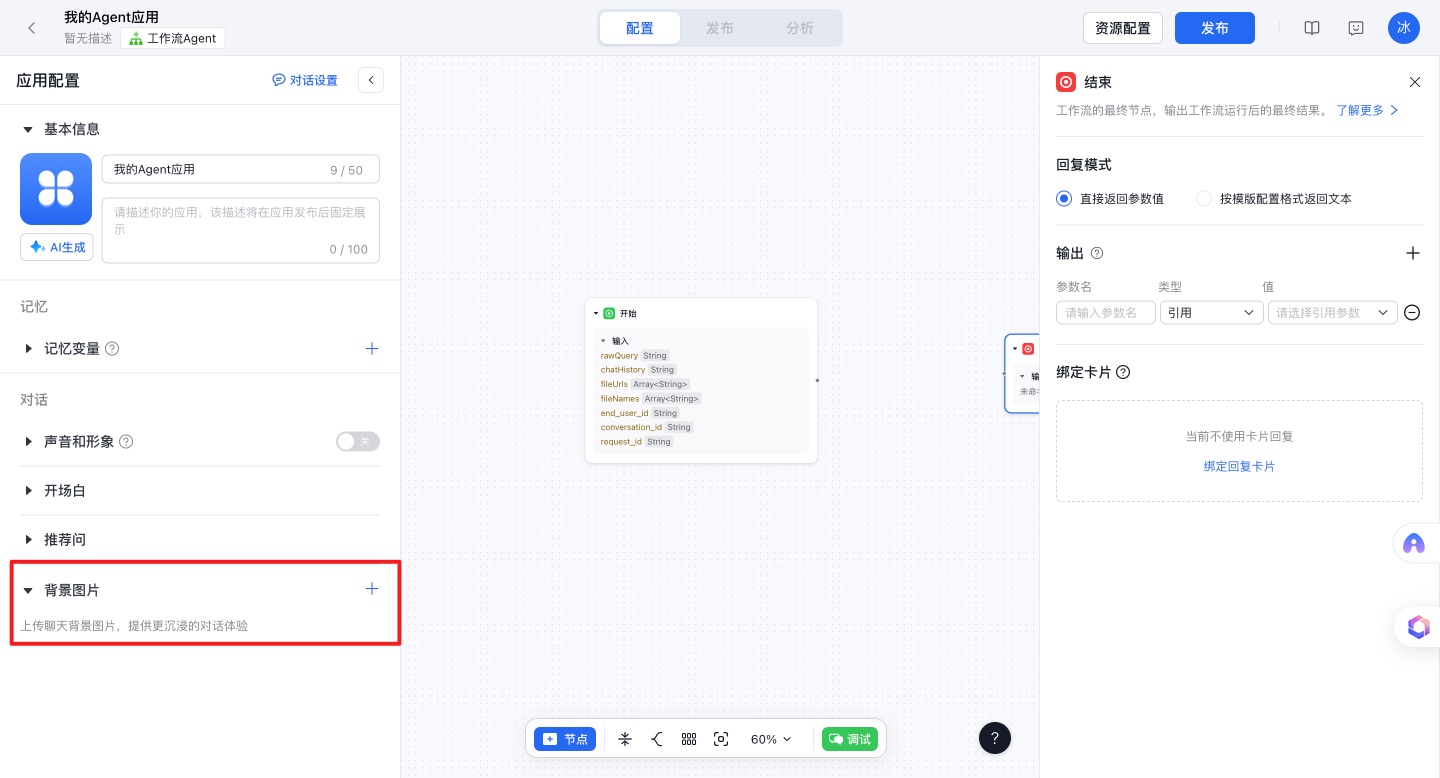The width and height of the screenshot is (1440, 778).
Task: Expand the 推荐问 section
Action: point(28,539)
